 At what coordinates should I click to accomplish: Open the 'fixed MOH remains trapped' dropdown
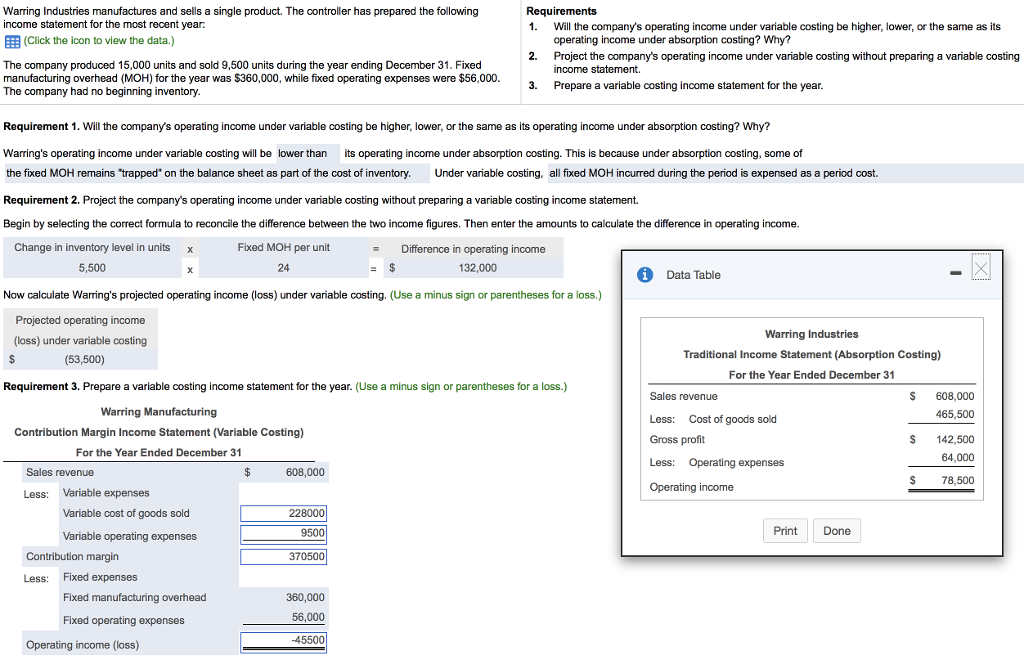click(216, 173)
